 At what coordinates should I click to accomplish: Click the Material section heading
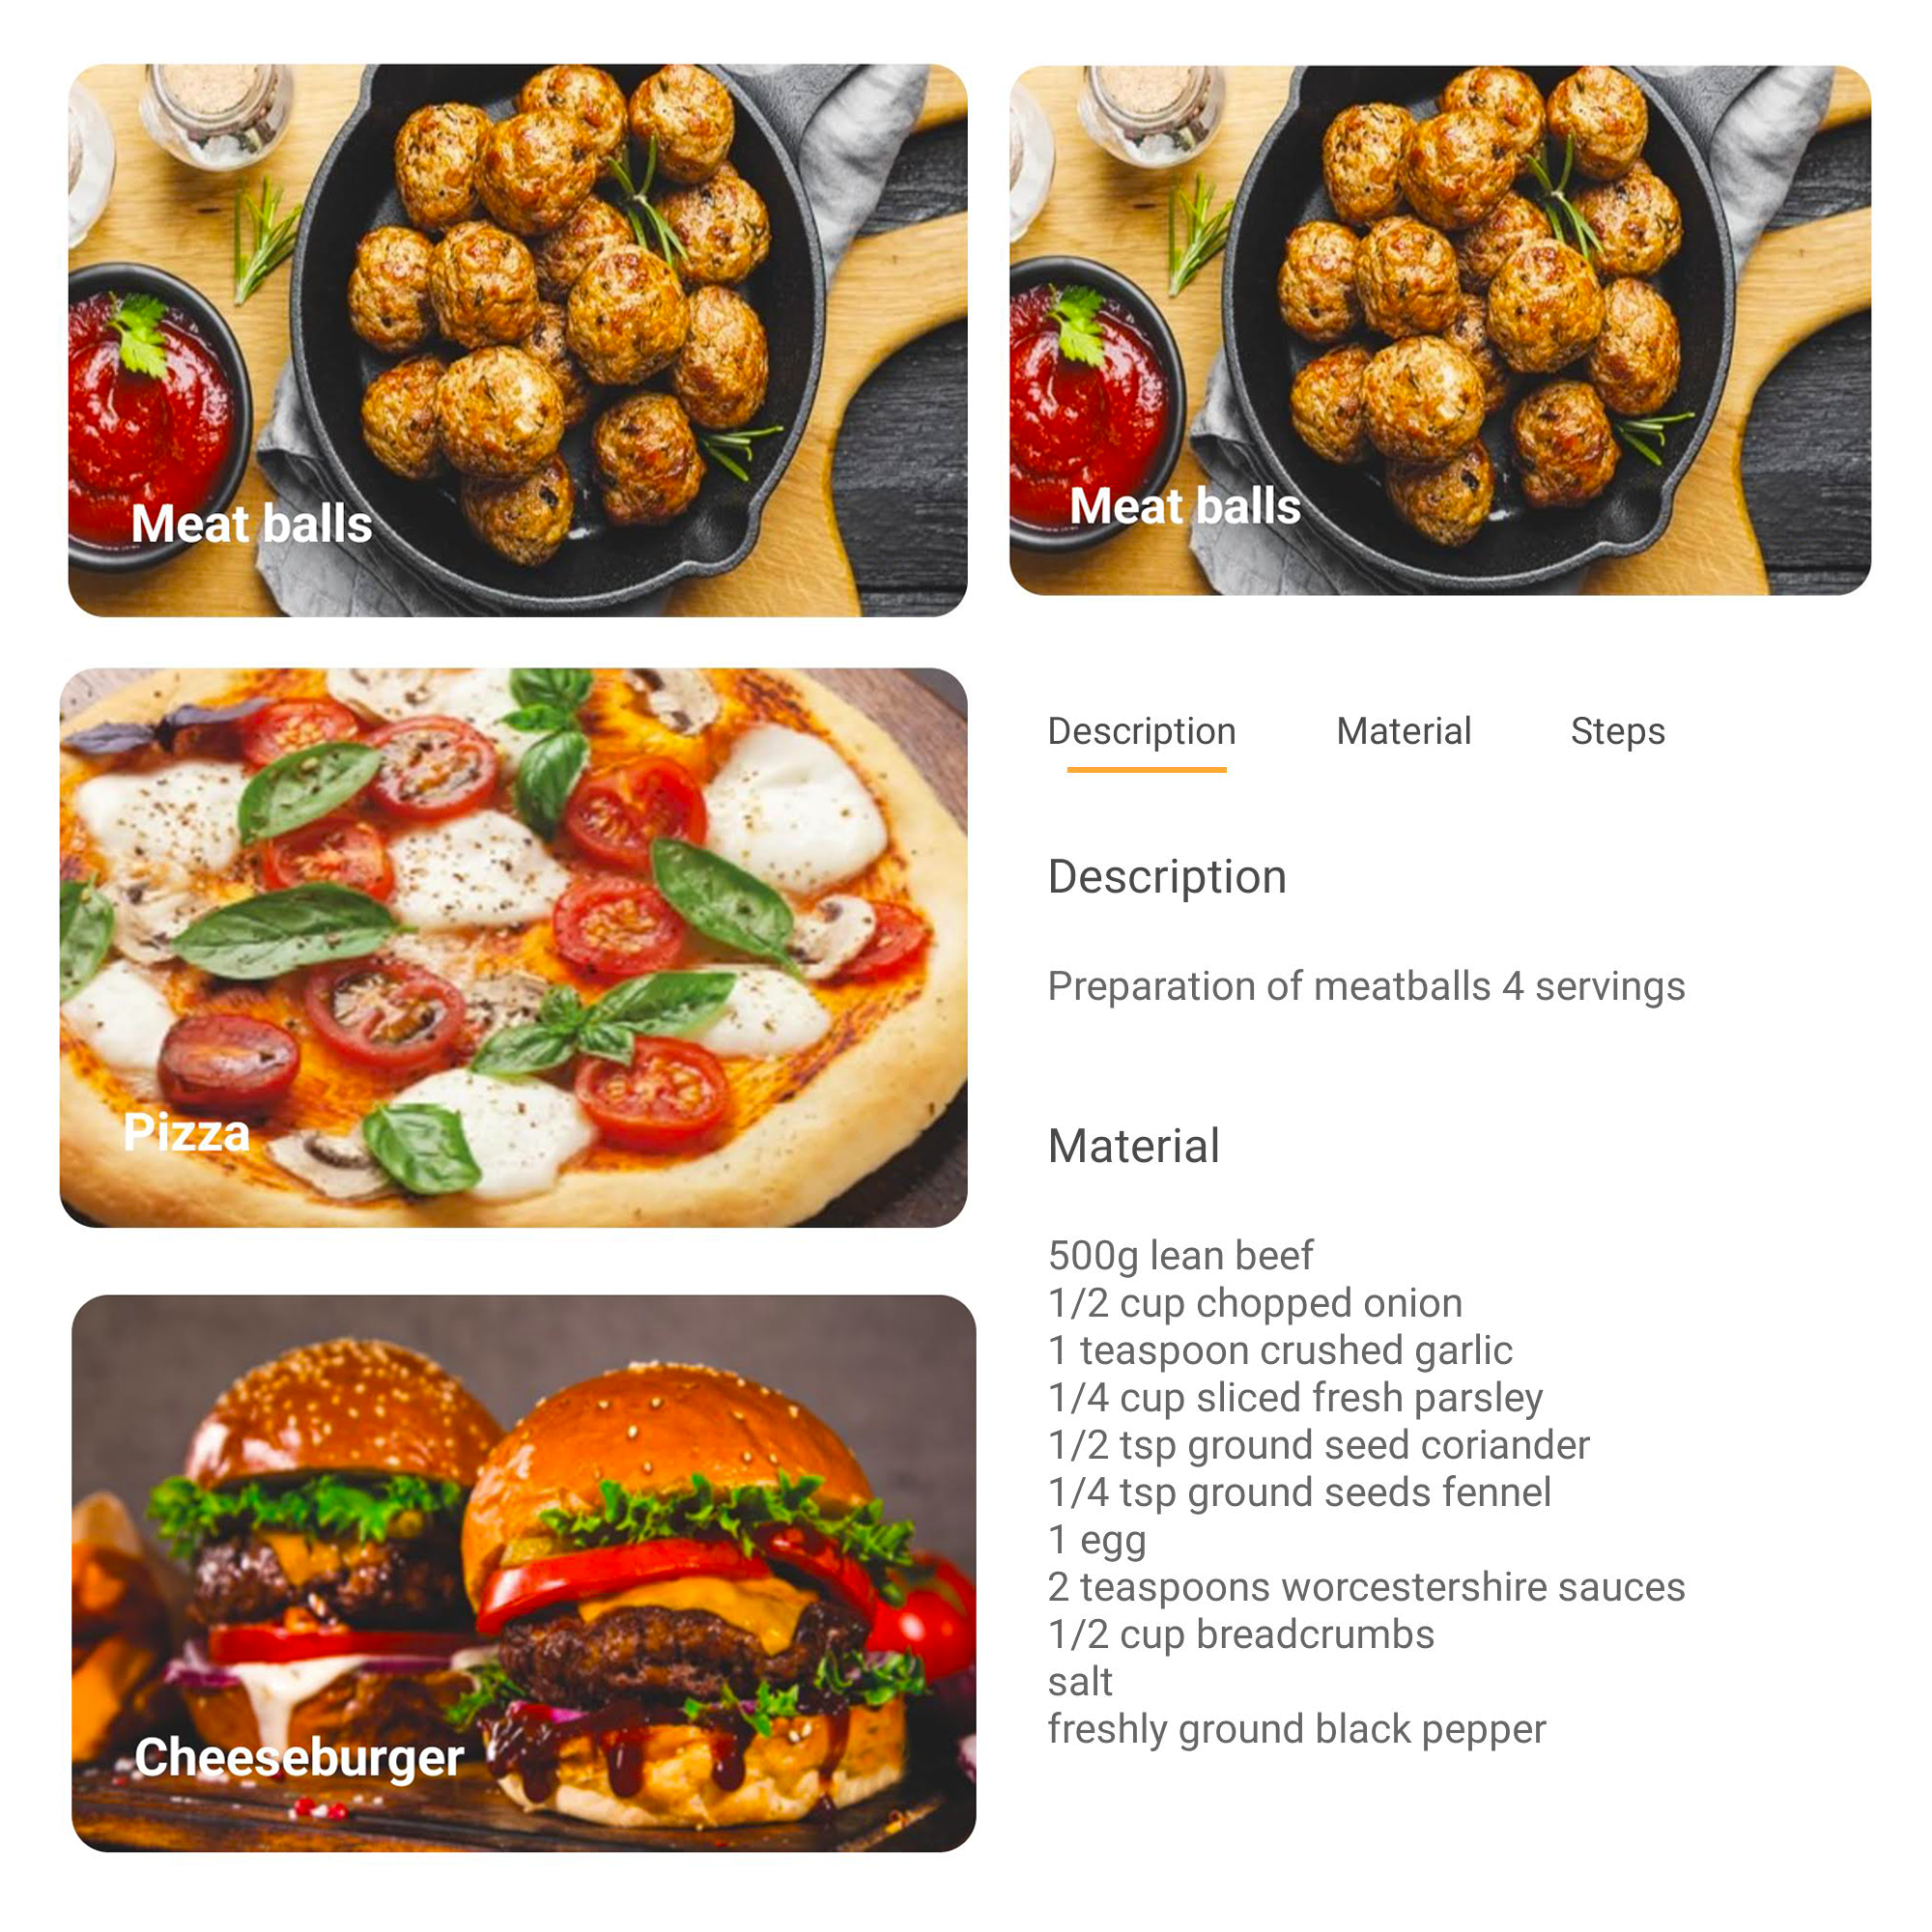coord(1134,1146)
